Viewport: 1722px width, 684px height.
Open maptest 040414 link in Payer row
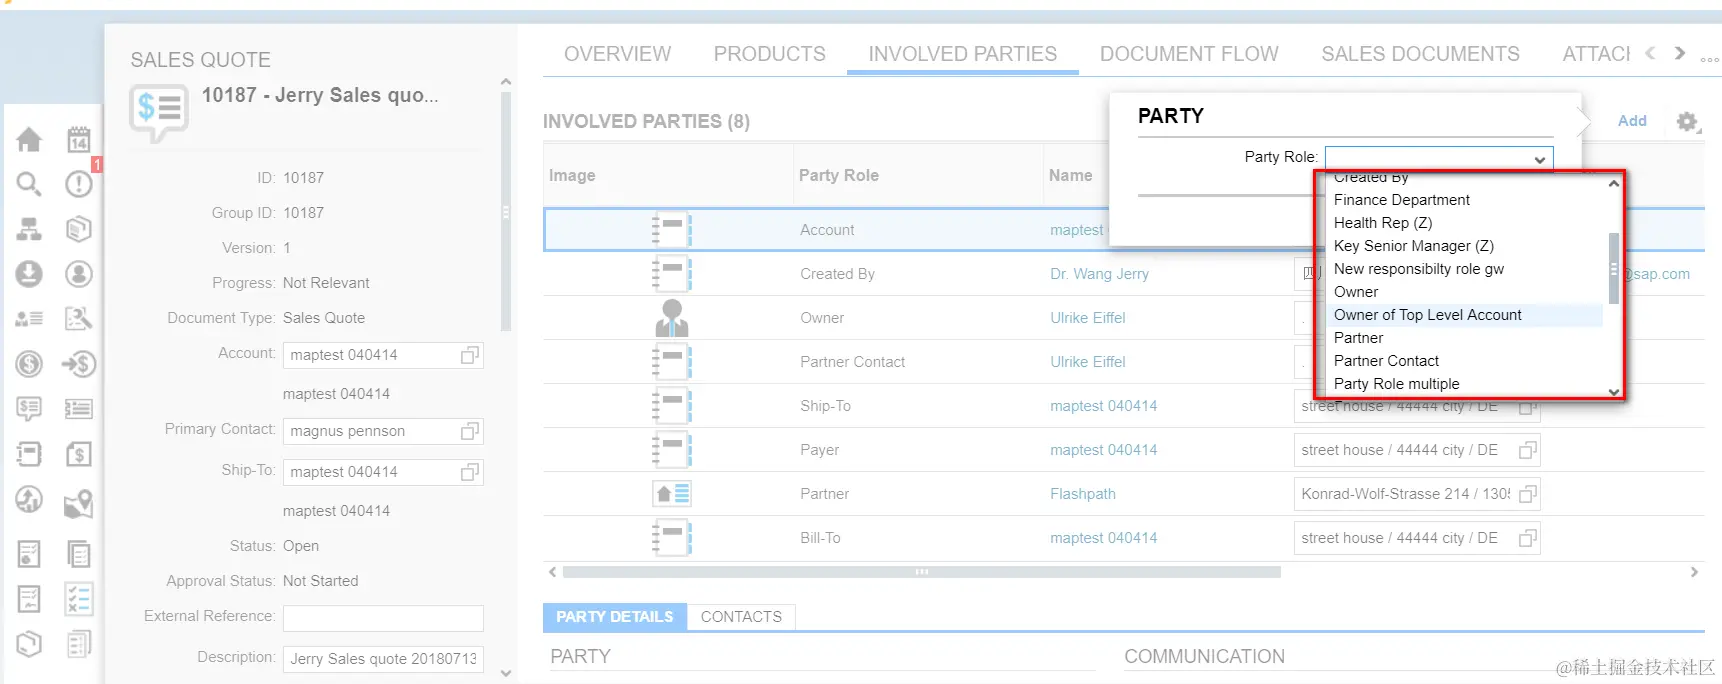(1103, 450)
